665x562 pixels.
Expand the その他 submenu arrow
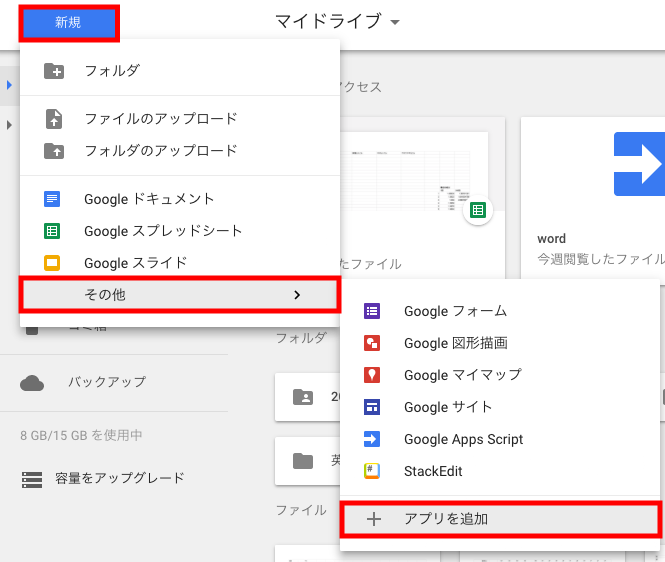(x=297, y=295)
